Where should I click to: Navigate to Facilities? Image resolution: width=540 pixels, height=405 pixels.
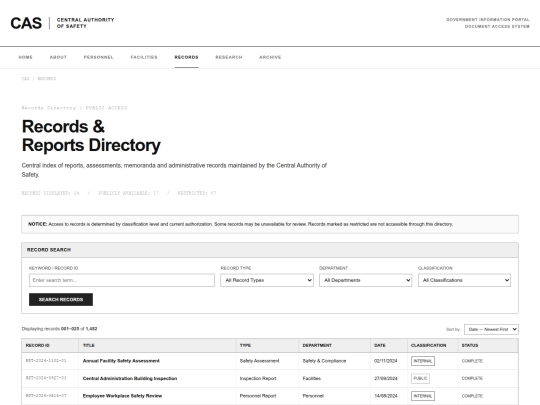coord(144,57)
